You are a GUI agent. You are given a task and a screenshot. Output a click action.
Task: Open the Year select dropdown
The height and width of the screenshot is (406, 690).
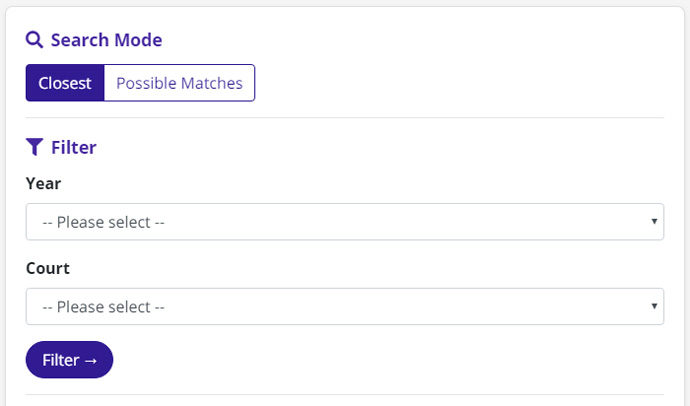point(345,222)
